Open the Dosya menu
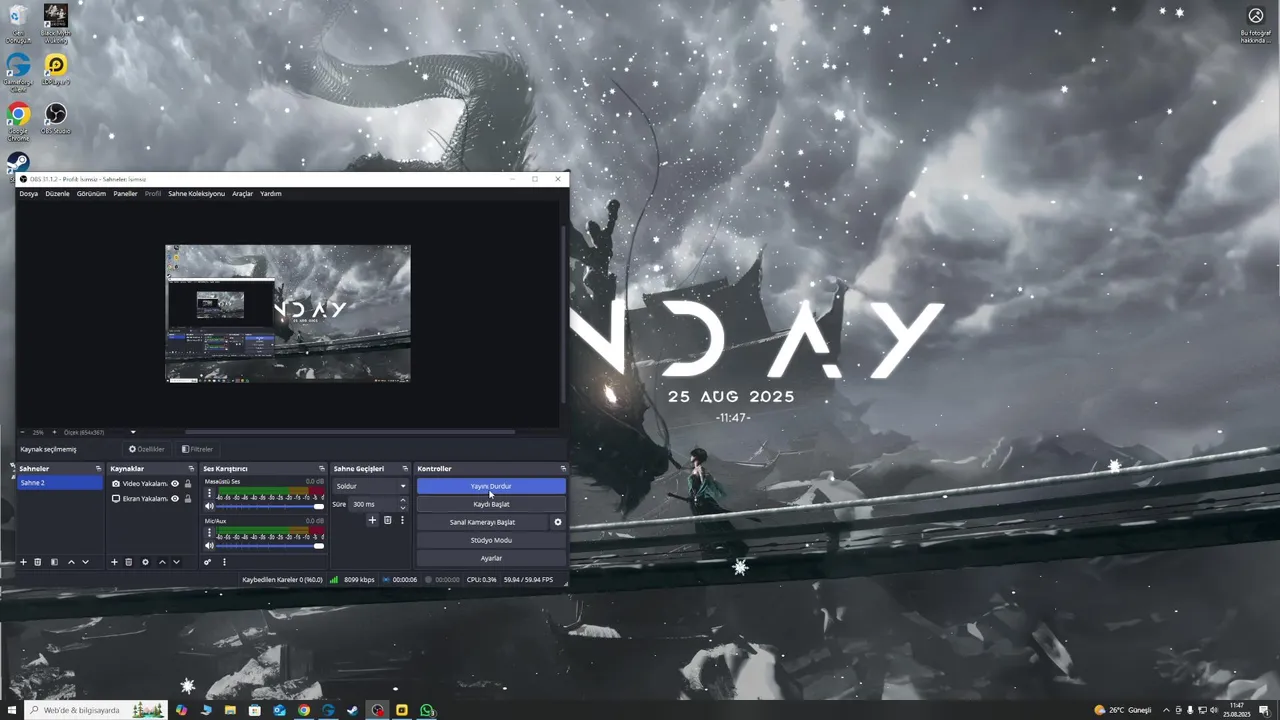This screenshot has height=720, width=1280. pos(28,194)
